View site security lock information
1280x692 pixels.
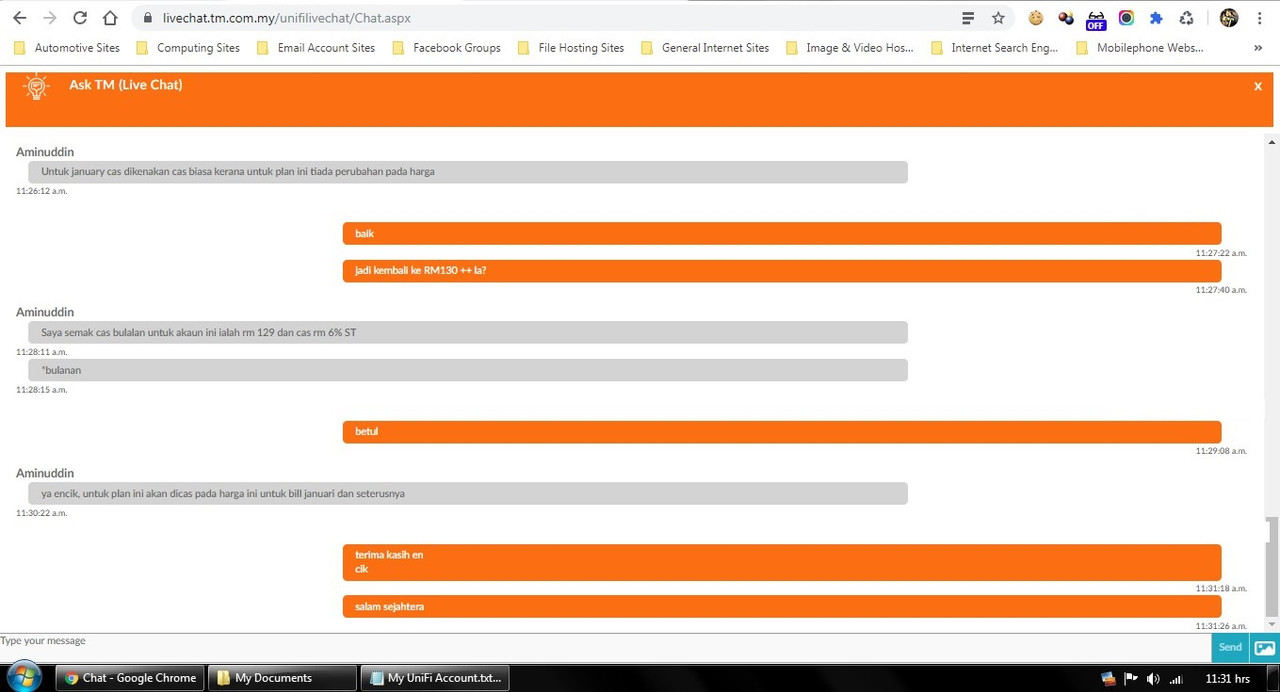(147, 18)
